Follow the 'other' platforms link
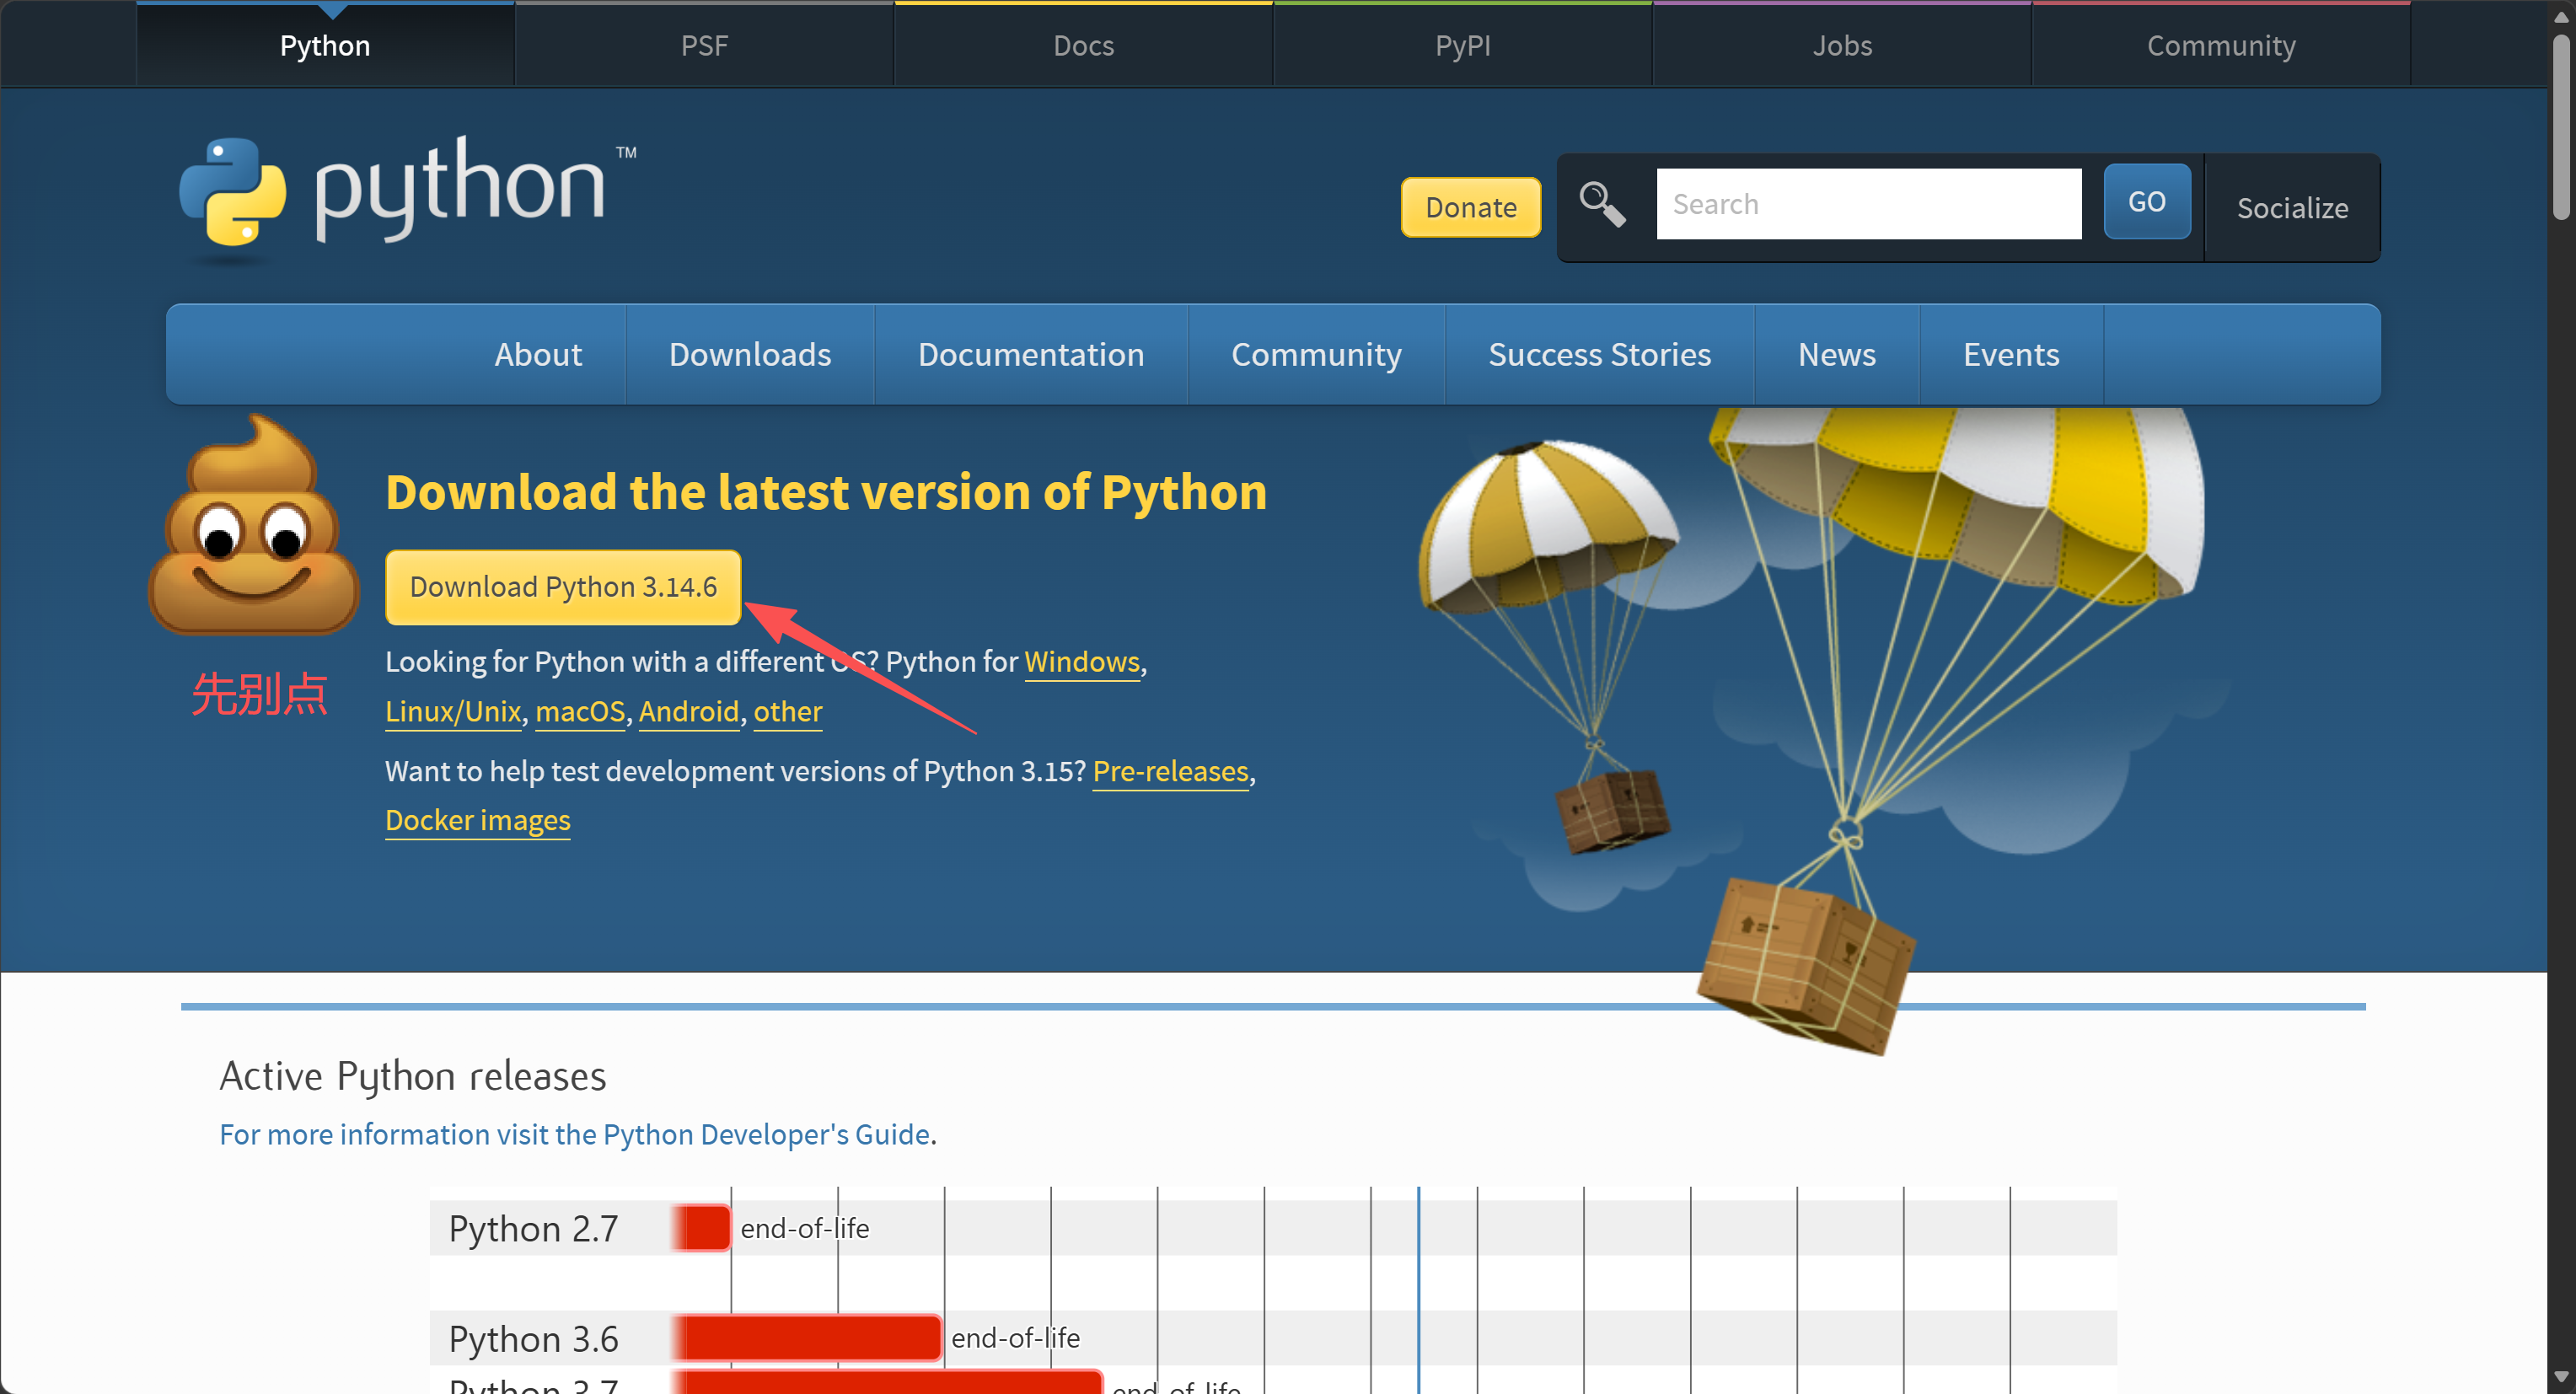Image resolution: width=2576 pixels, height=1394 pixels. 788,712
